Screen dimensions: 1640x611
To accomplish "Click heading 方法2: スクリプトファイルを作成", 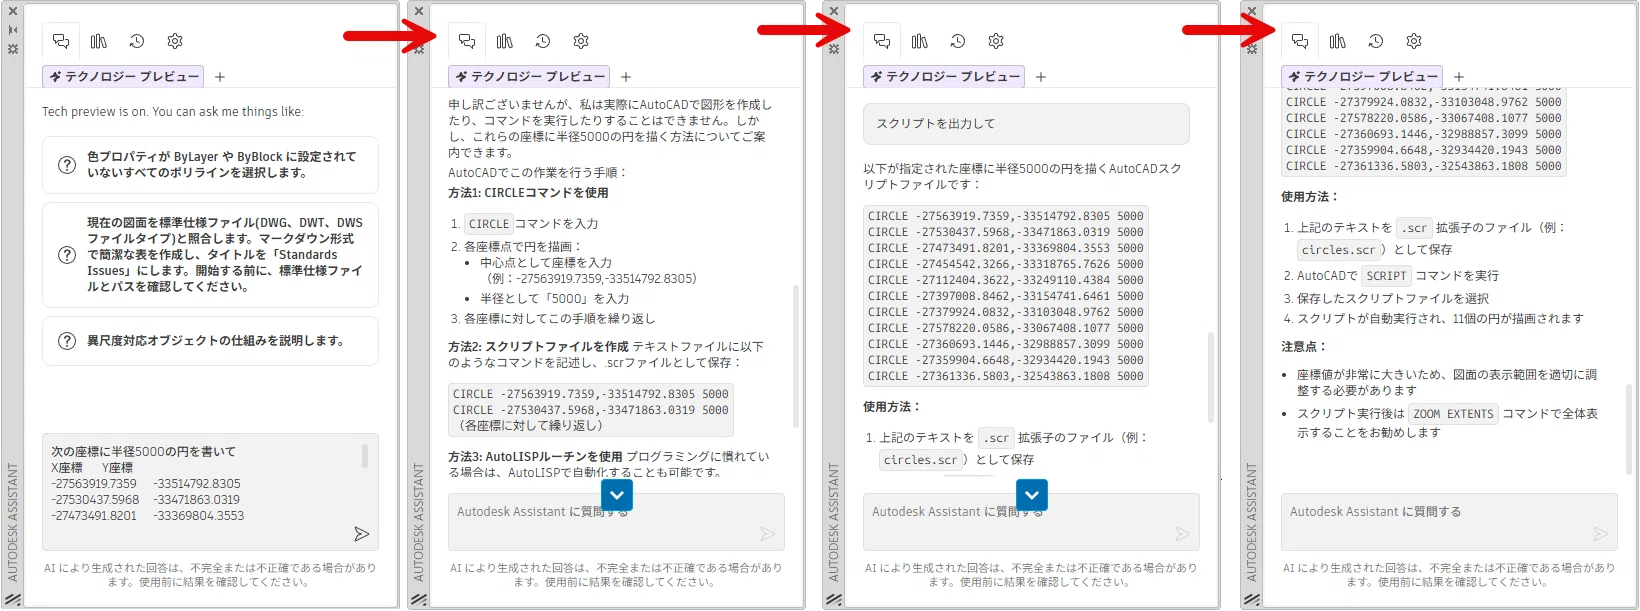I will pos(538,347).
